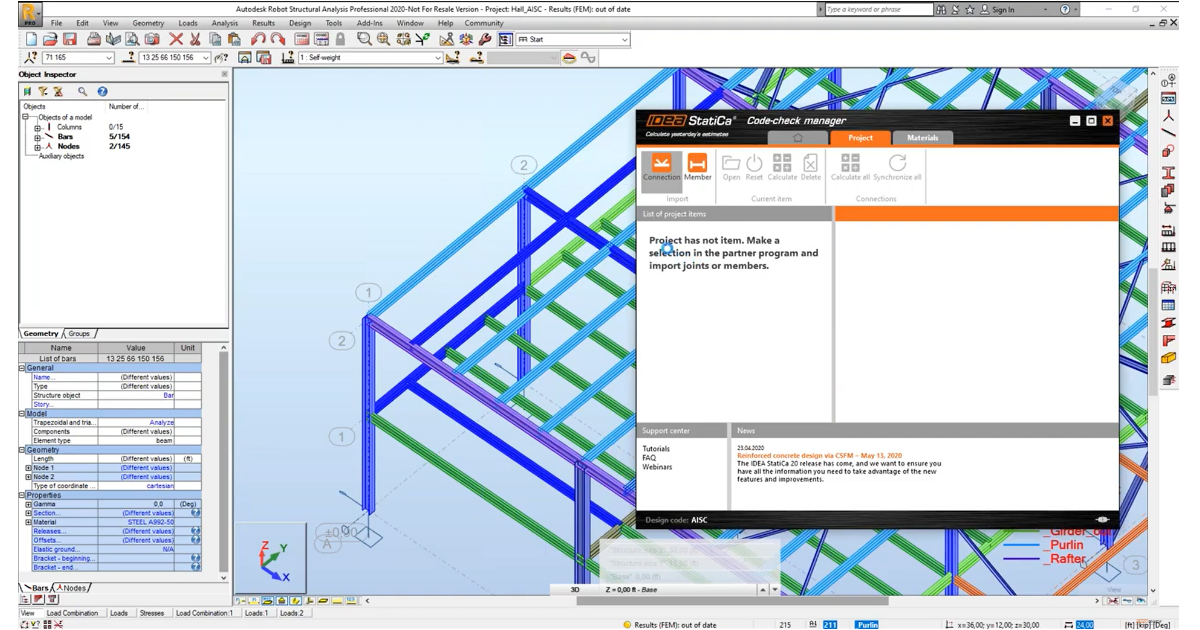Open the Analysis menu
Viewport: 1200px width, 630px height.
coord(225,23)
